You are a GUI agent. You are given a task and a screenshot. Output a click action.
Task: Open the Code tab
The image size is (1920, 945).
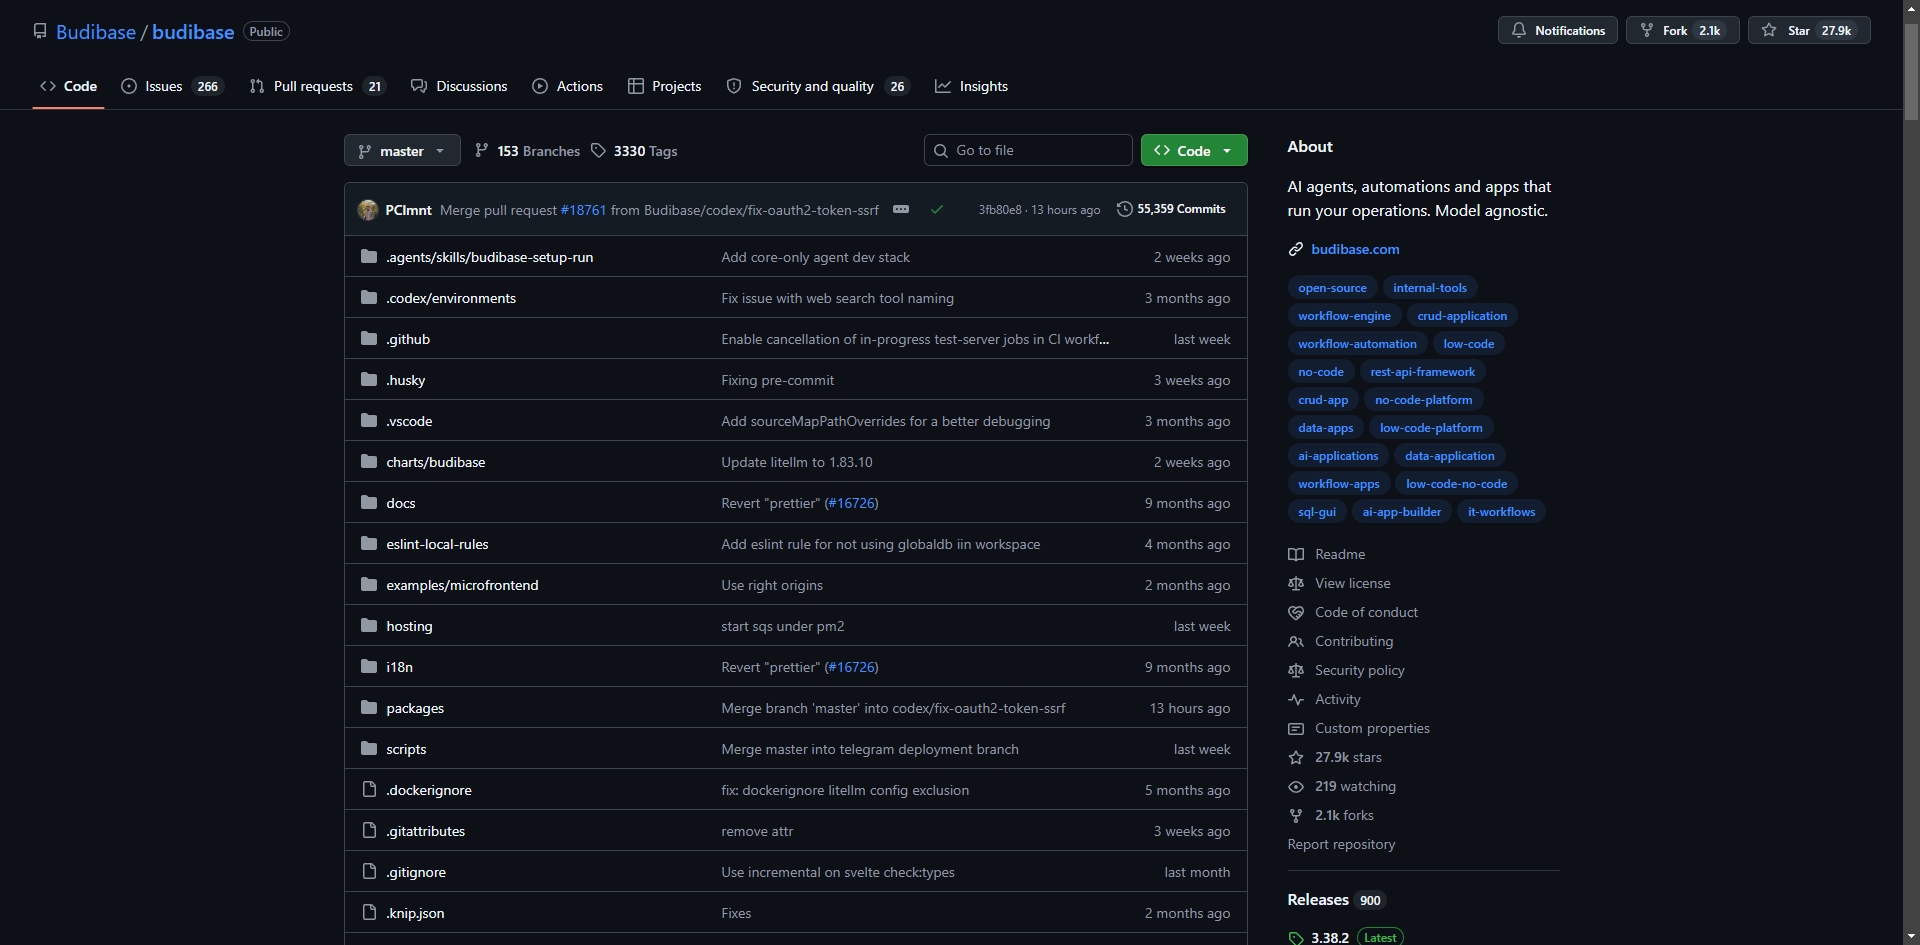[x=69, y=87]
